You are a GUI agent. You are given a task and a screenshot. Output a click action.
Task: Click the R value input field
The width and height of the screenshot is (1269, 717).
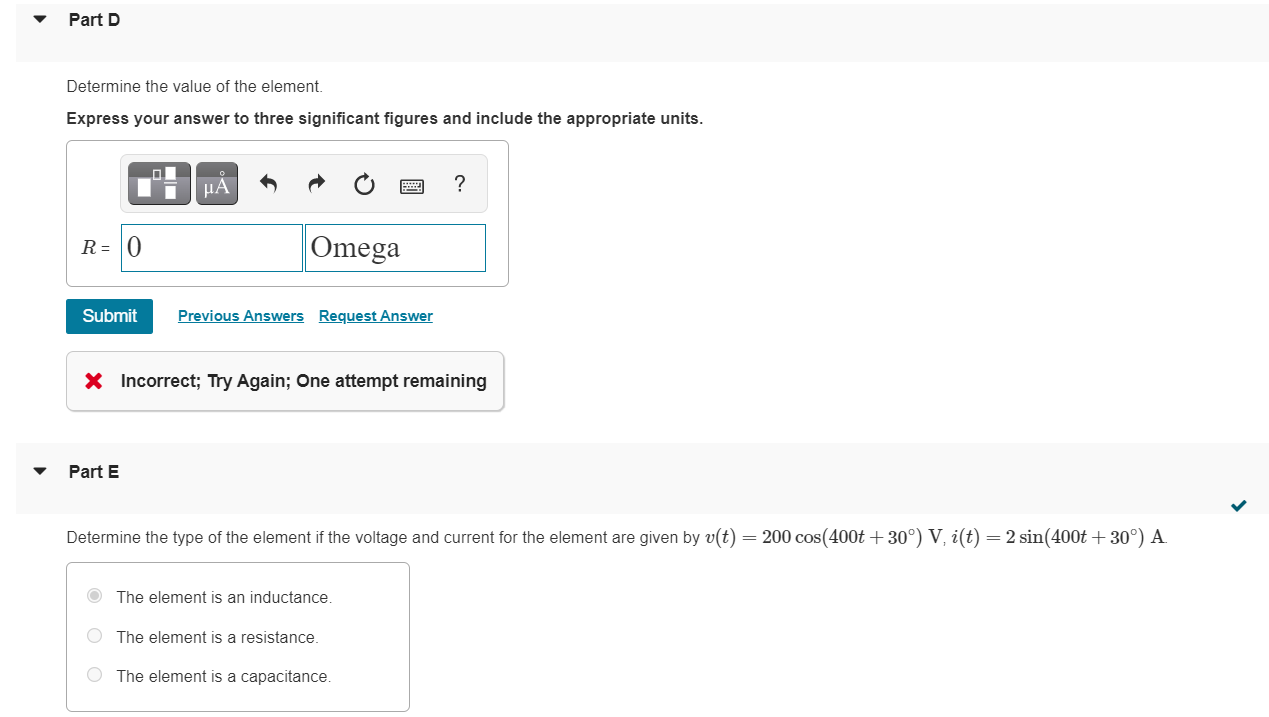[211, 247]
